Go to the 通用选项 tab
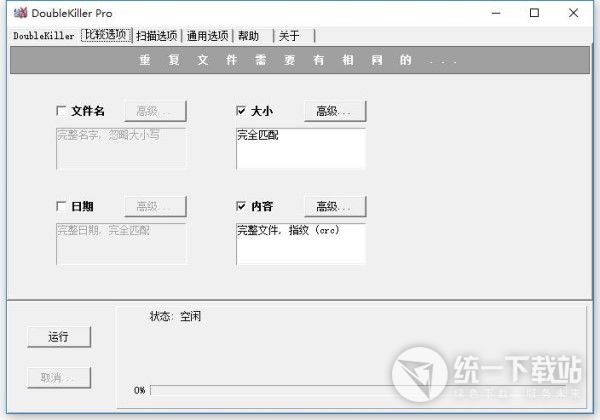This screenshot has height=420, width=600. (x=207, y=36)
